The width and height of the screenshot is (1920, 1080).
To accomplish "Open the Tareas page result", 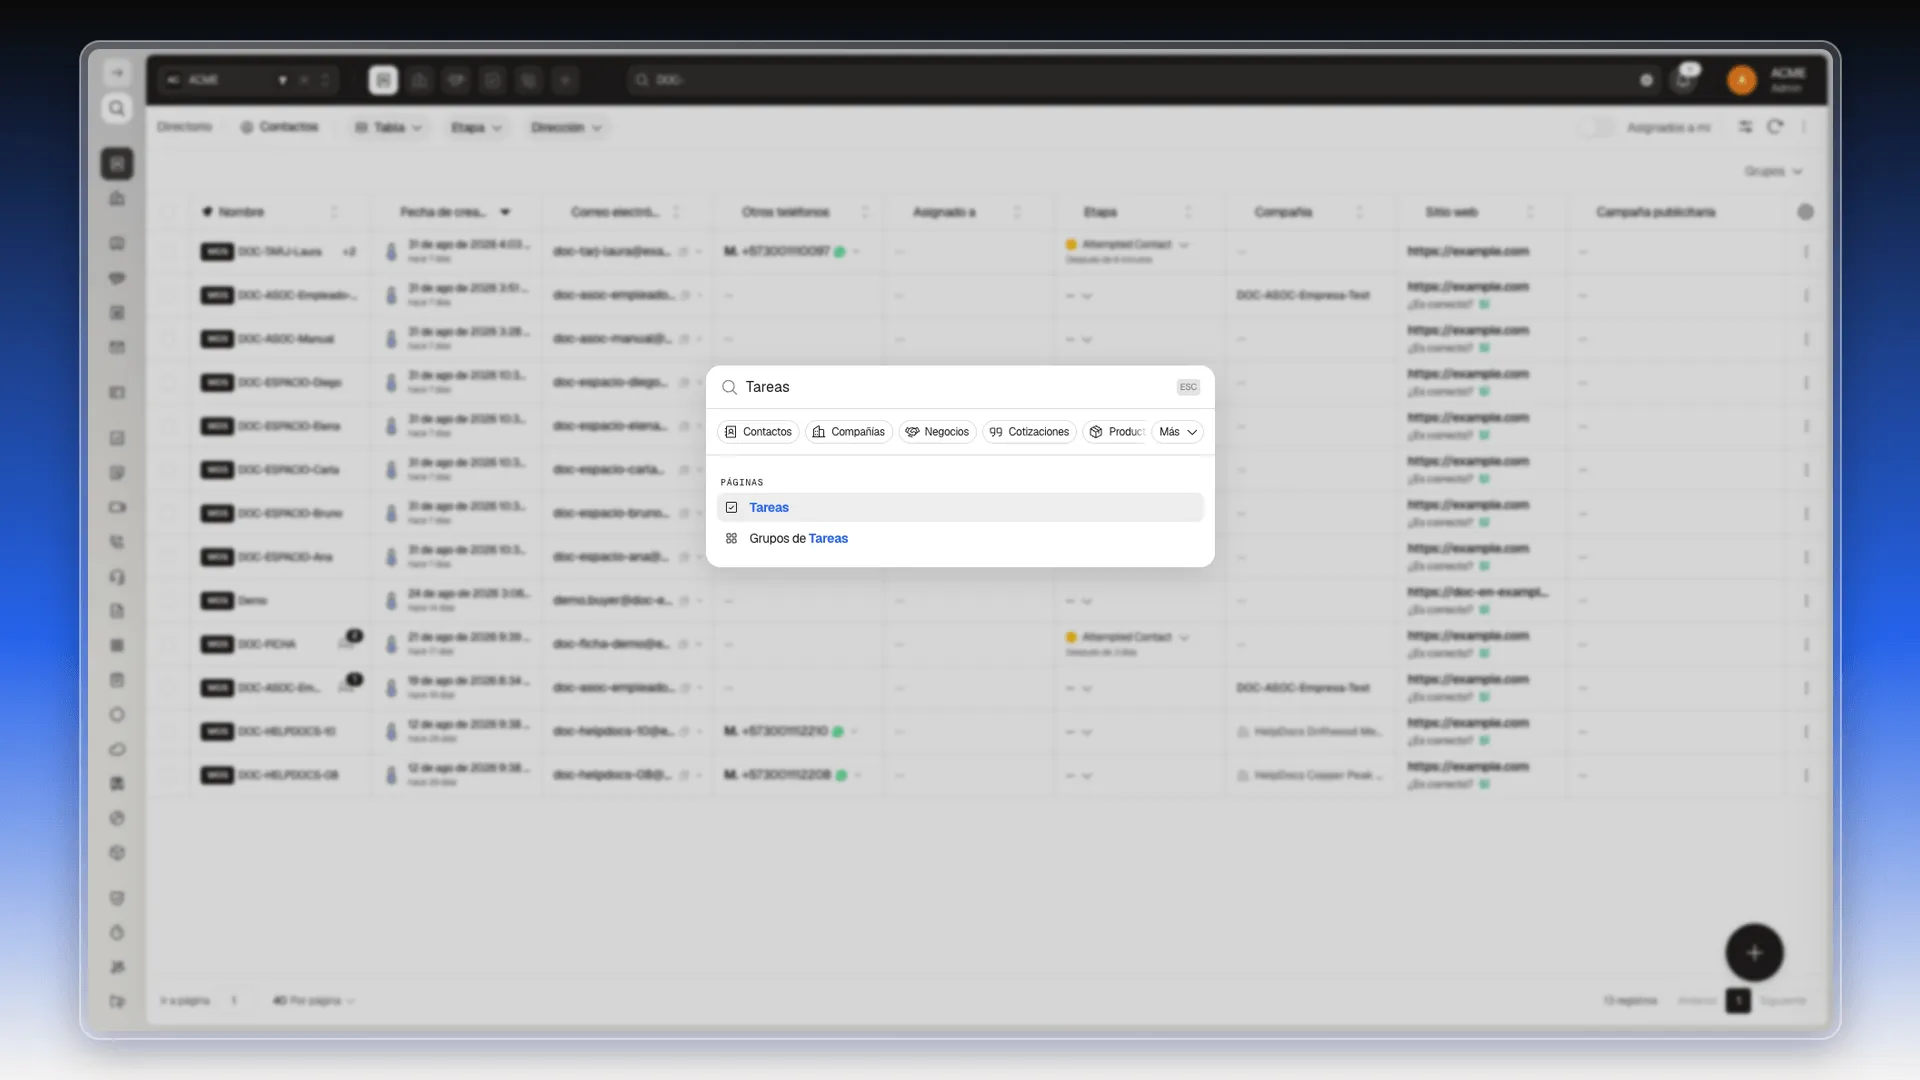I will coord(960,507).
